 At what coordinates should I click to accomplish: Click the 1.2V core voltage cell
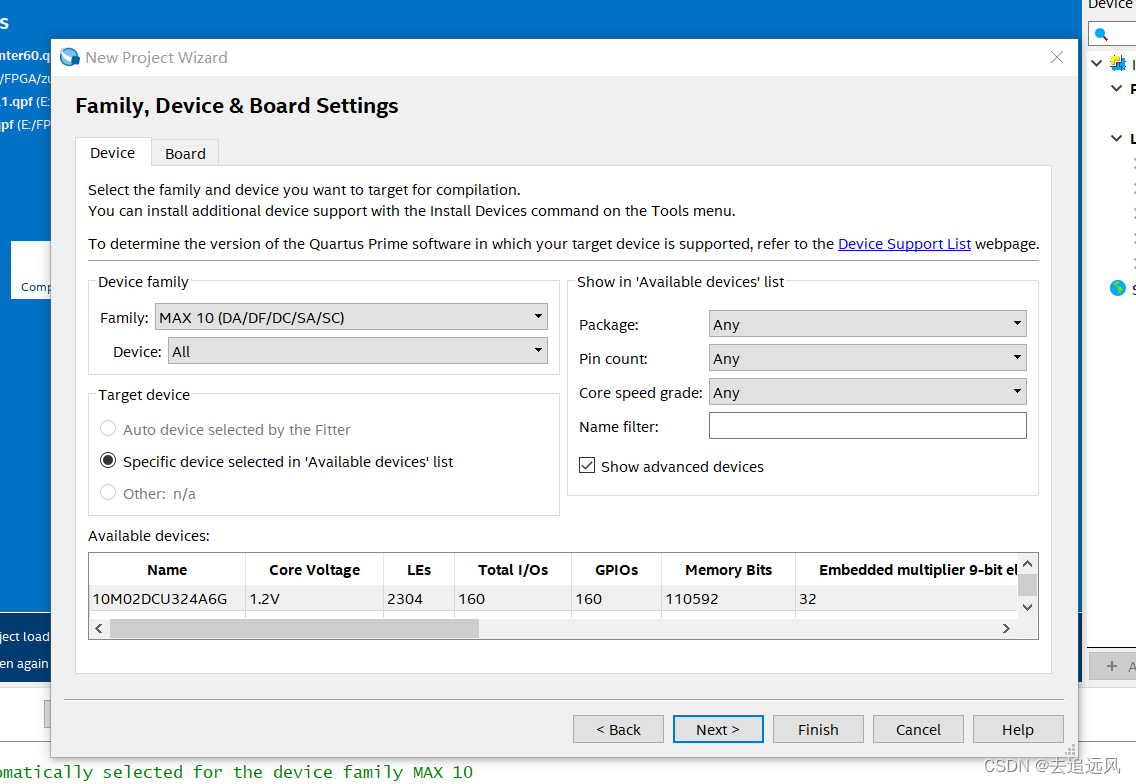coord(314,599)
